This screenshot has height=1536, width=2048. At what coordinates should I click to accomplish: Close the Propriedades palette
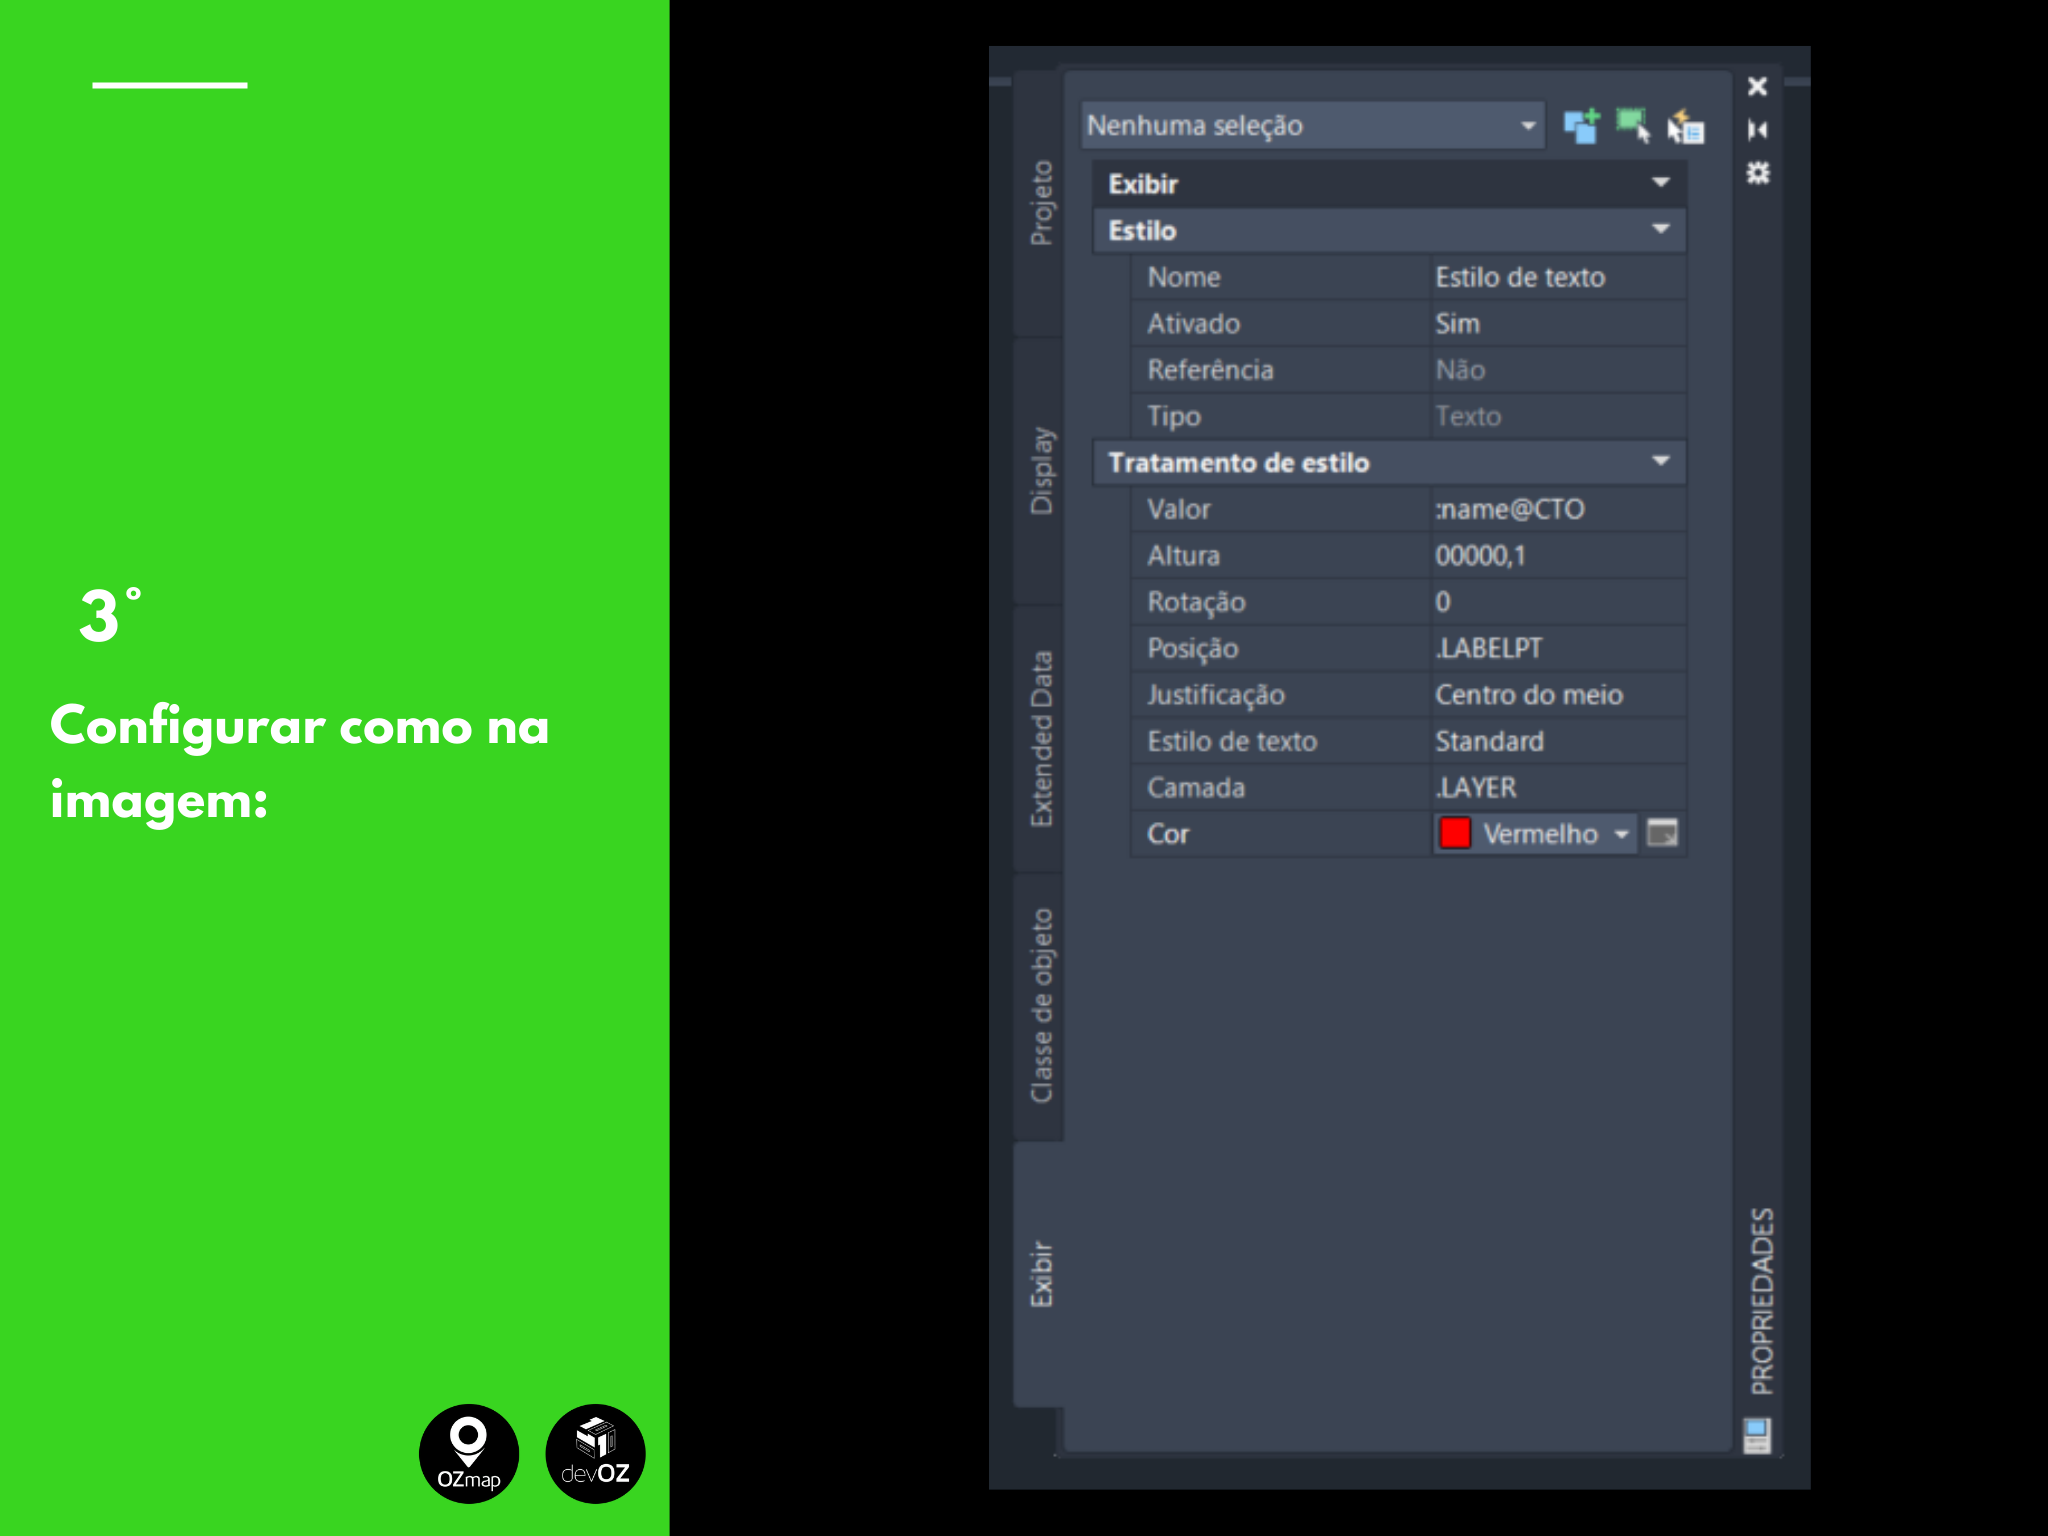pos(1757,87)
